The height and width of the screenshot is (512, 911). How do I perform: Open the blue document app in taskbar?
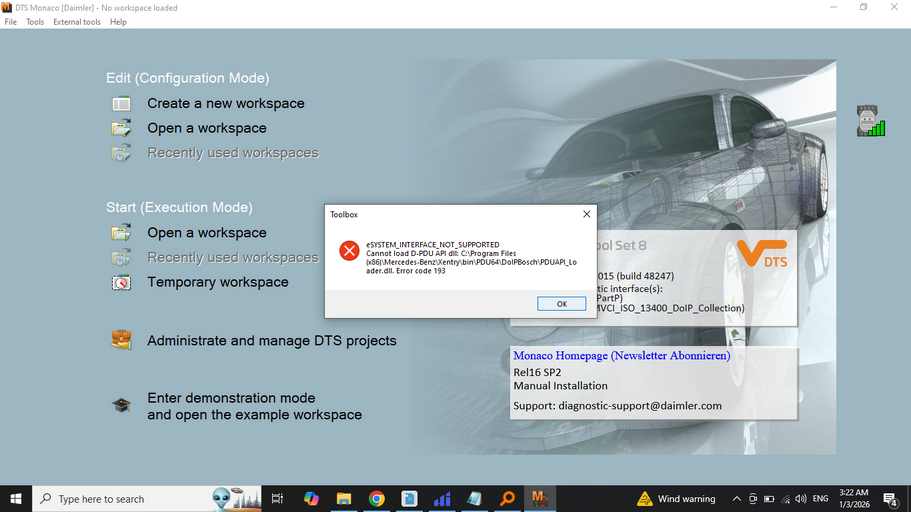(410, 499)
